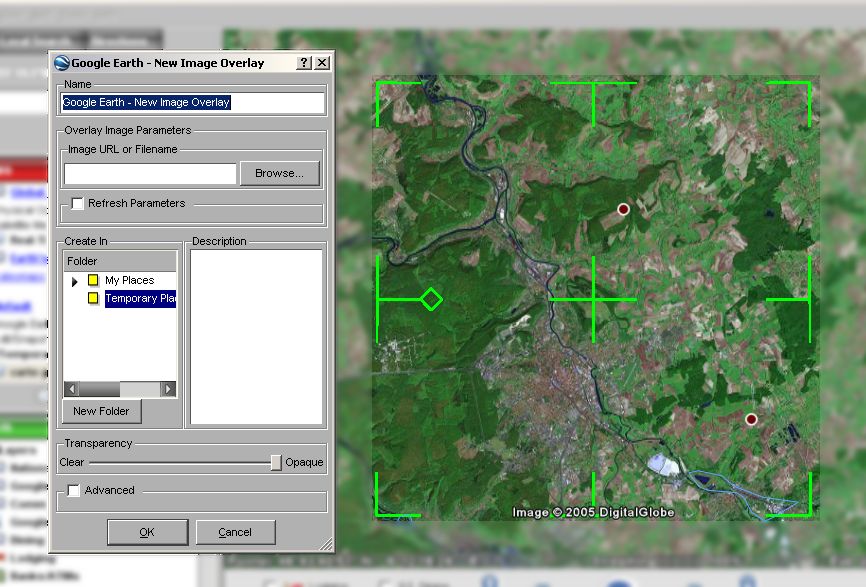Image resolution: width=866 pixels, height=587 pixels.
Task: Click the upper red placemark dot
Action: 623,209
